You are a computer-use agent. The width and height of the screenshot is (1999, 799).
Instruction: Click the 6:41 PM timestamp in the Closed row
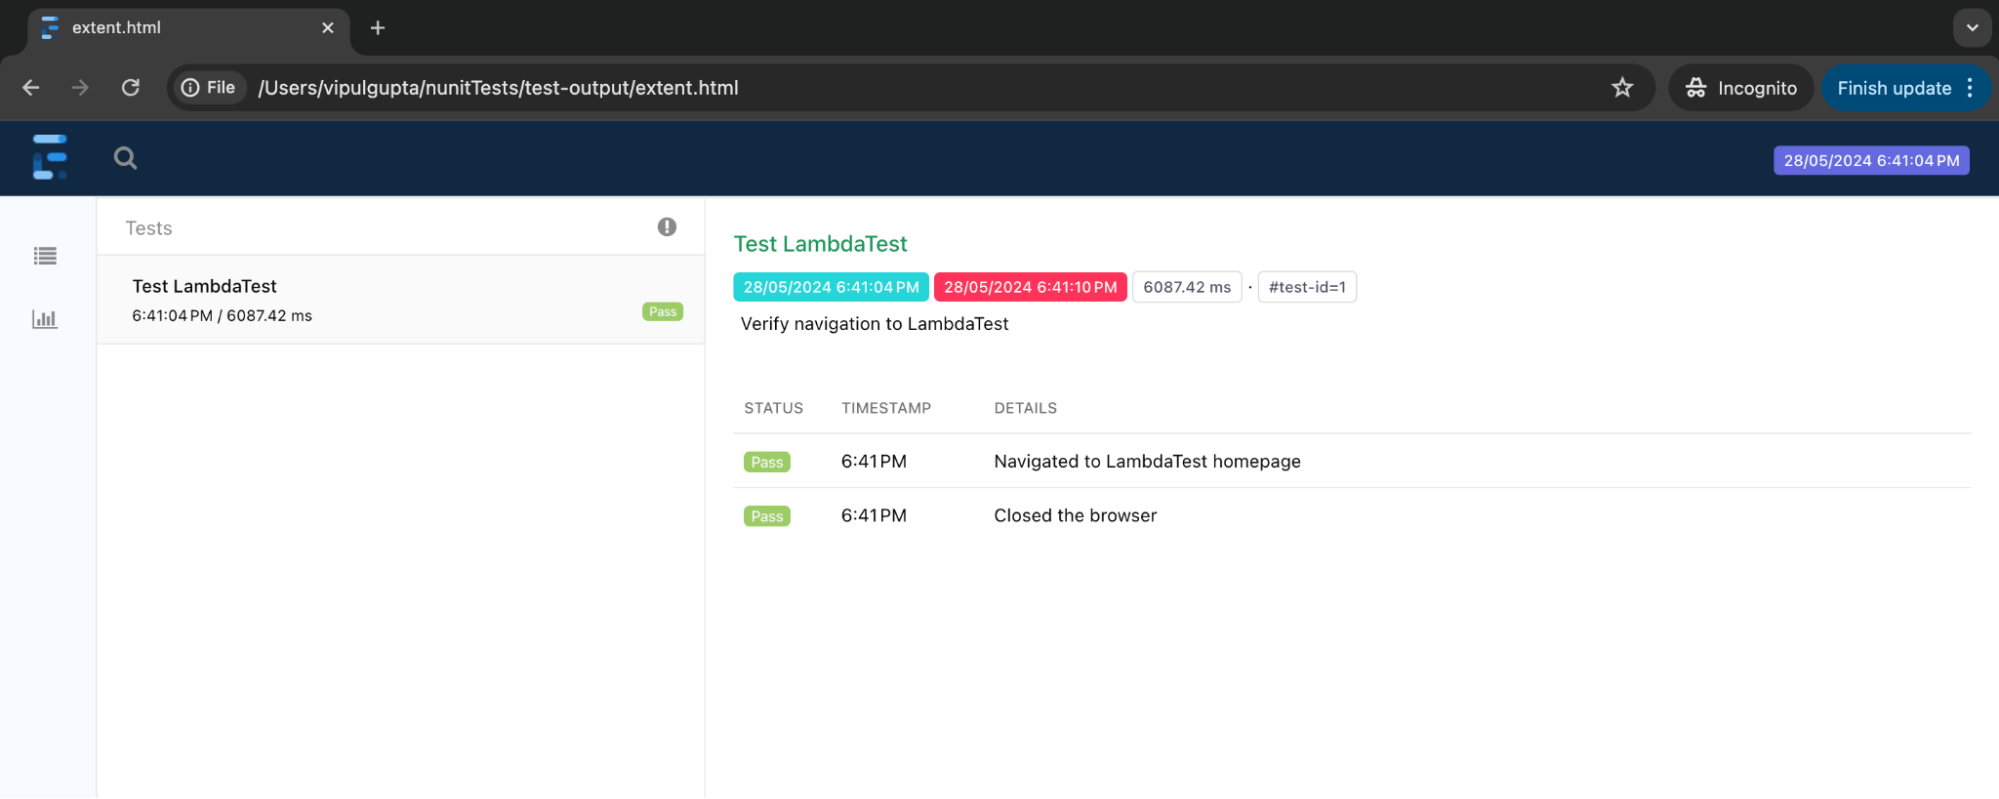click(x=874, y=516)
